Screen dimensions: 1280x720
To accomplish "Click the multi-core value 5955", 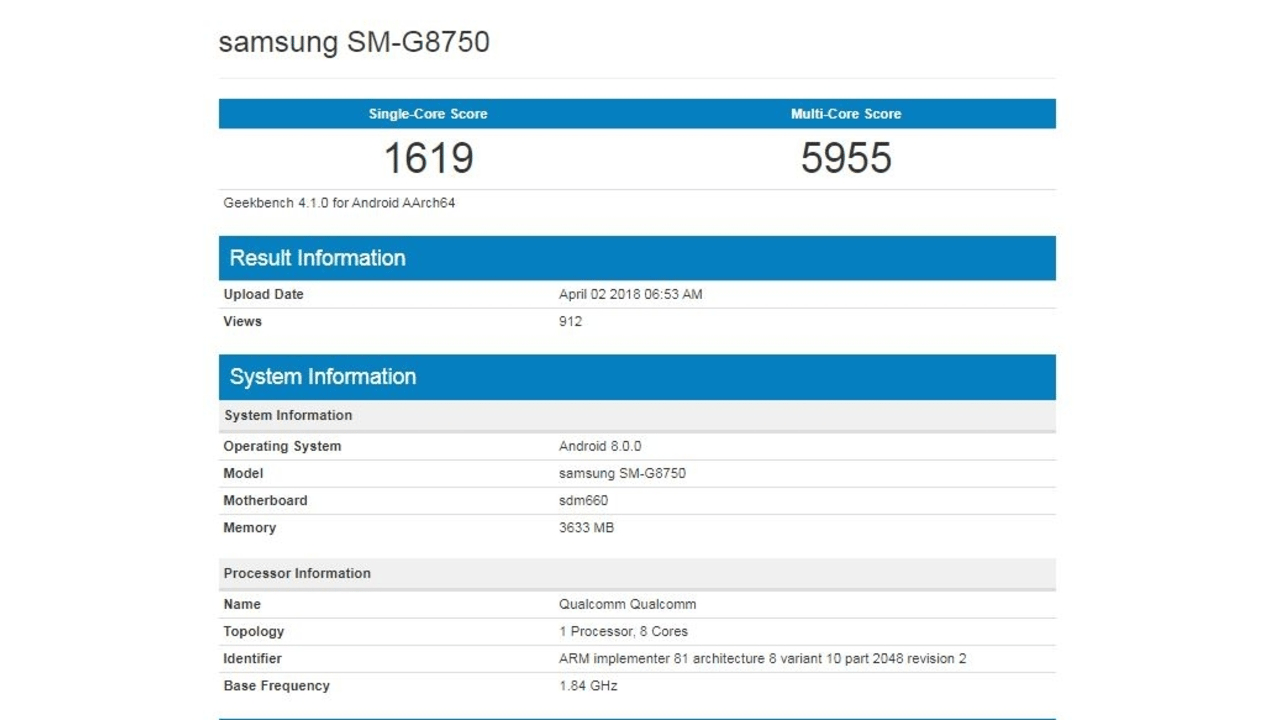I will (x=846, y=158).
